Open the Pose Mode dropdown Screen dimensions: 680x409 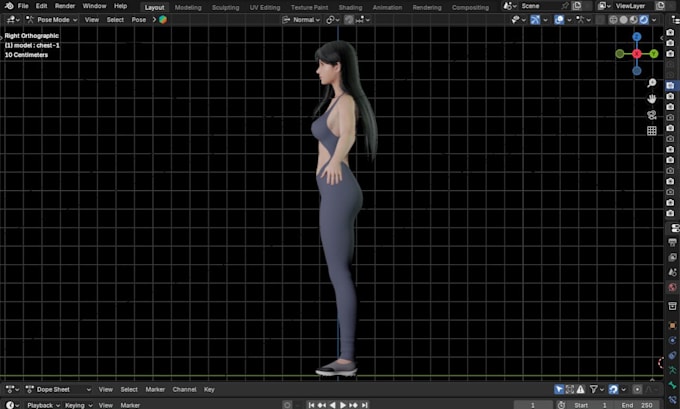tap(51, 20)
